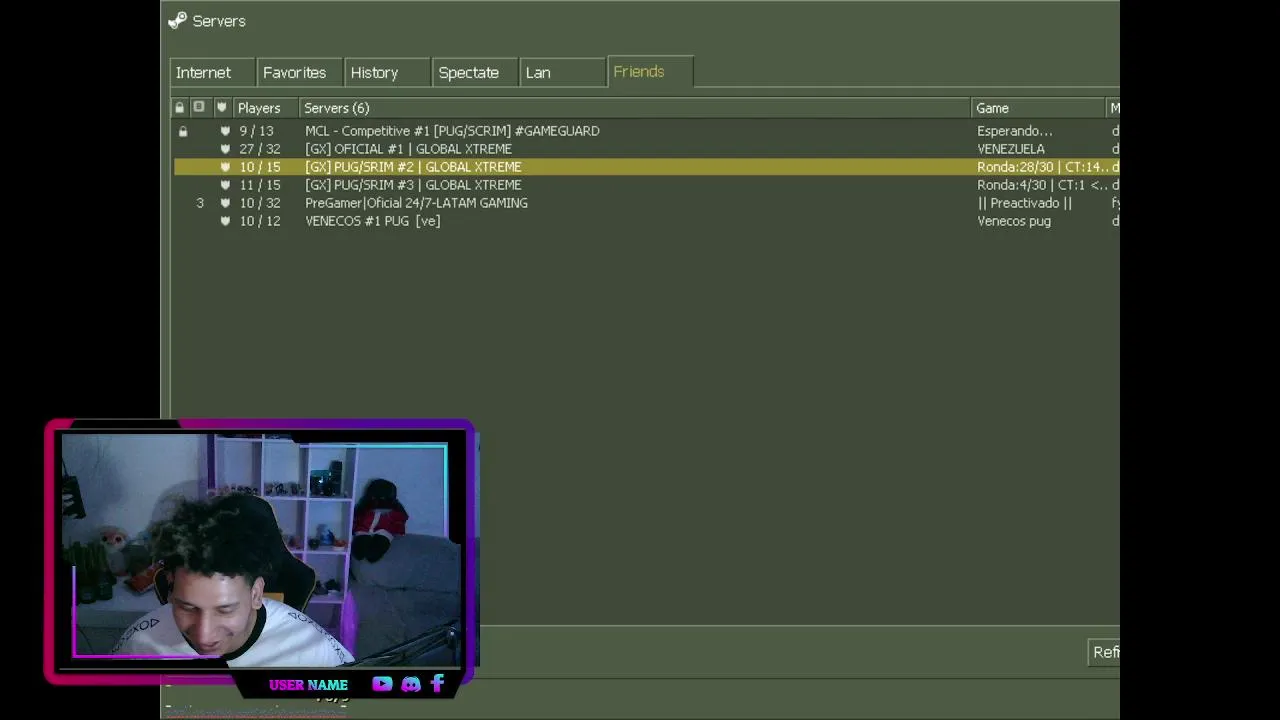Click bot count 3 on PreGamer row
The width and height of the screenshot is (1280, 720).
click(200, 203)
